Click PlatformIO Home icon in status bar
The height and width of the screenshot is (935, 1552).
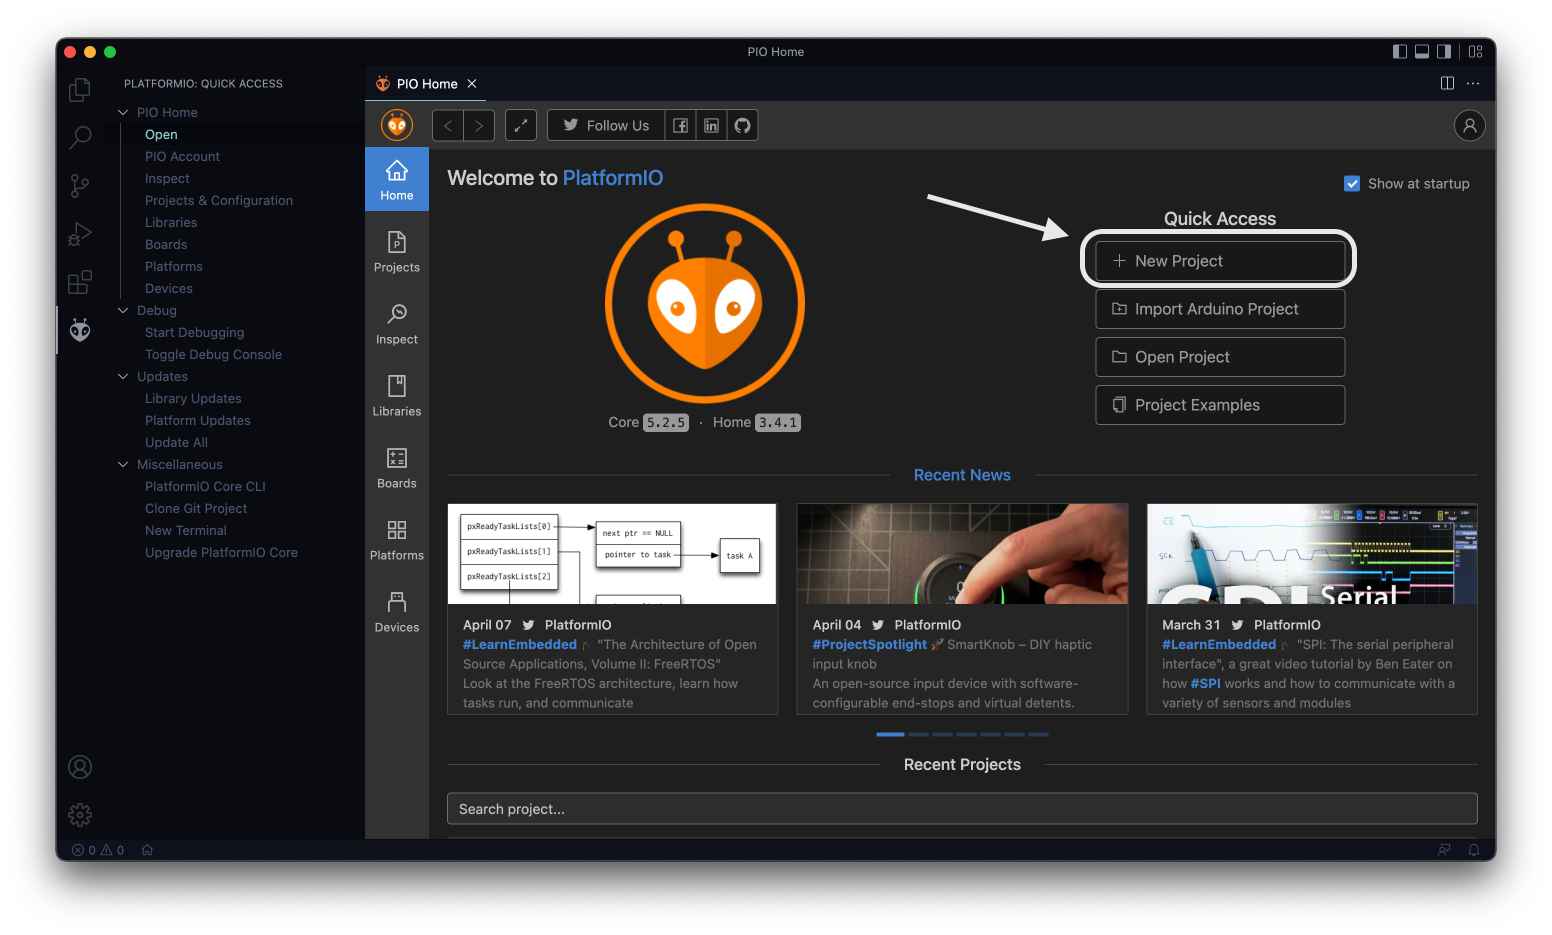[x=147, y=850]
